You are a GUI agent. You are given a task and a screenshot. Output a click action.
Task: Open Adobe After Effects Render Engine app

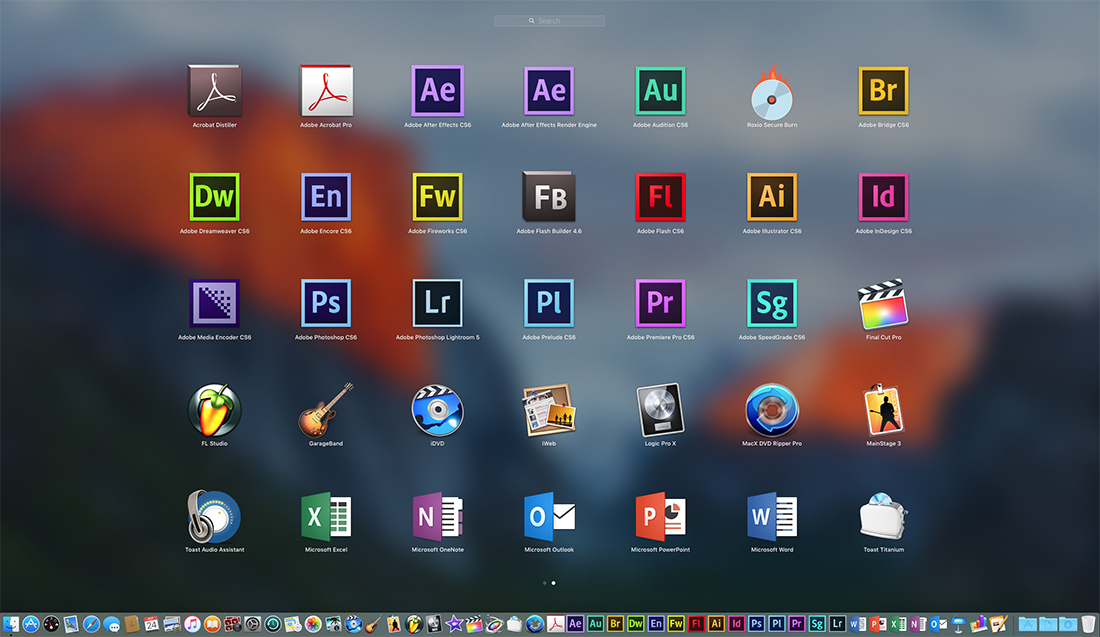[549, 91]
